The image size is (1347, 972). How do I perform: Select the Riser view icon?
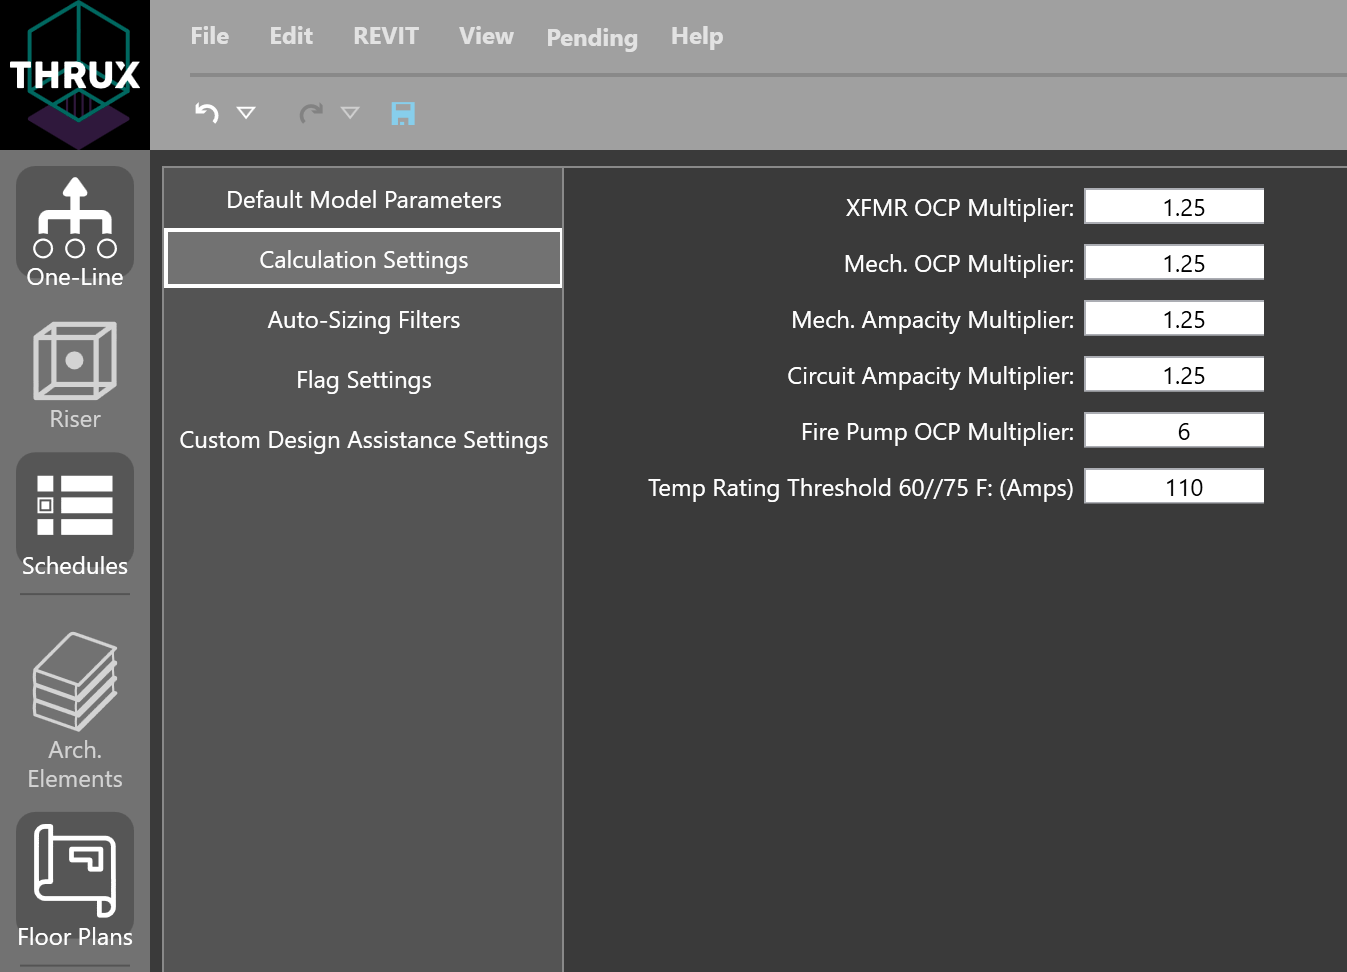tap(74, 362)
